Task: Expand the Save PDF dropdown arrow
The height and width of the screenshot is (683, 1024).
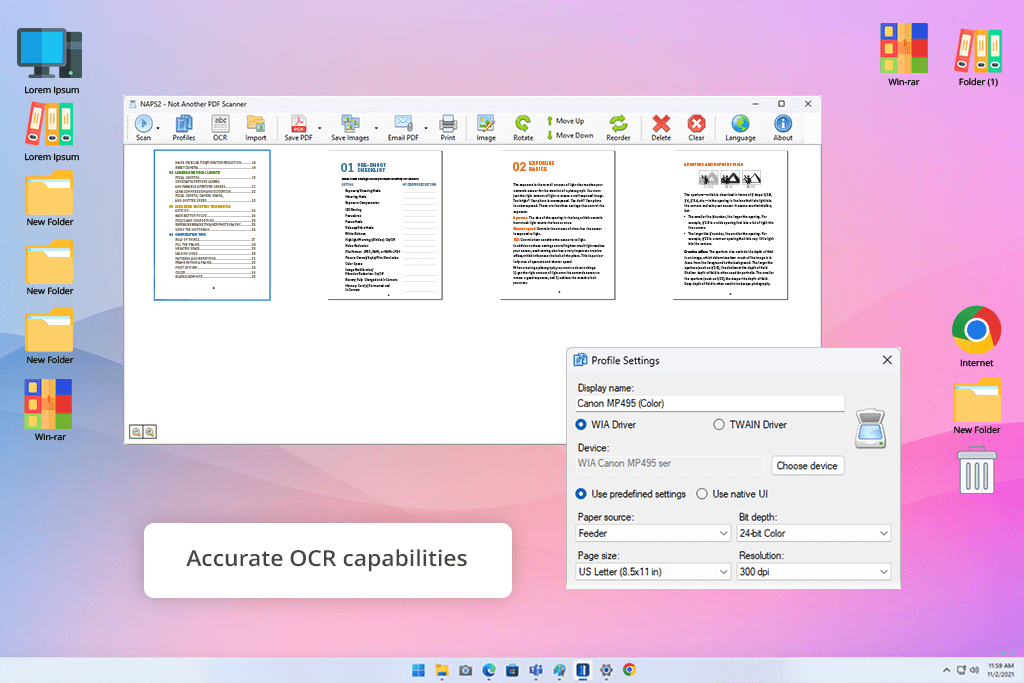Action: point(319,128)
